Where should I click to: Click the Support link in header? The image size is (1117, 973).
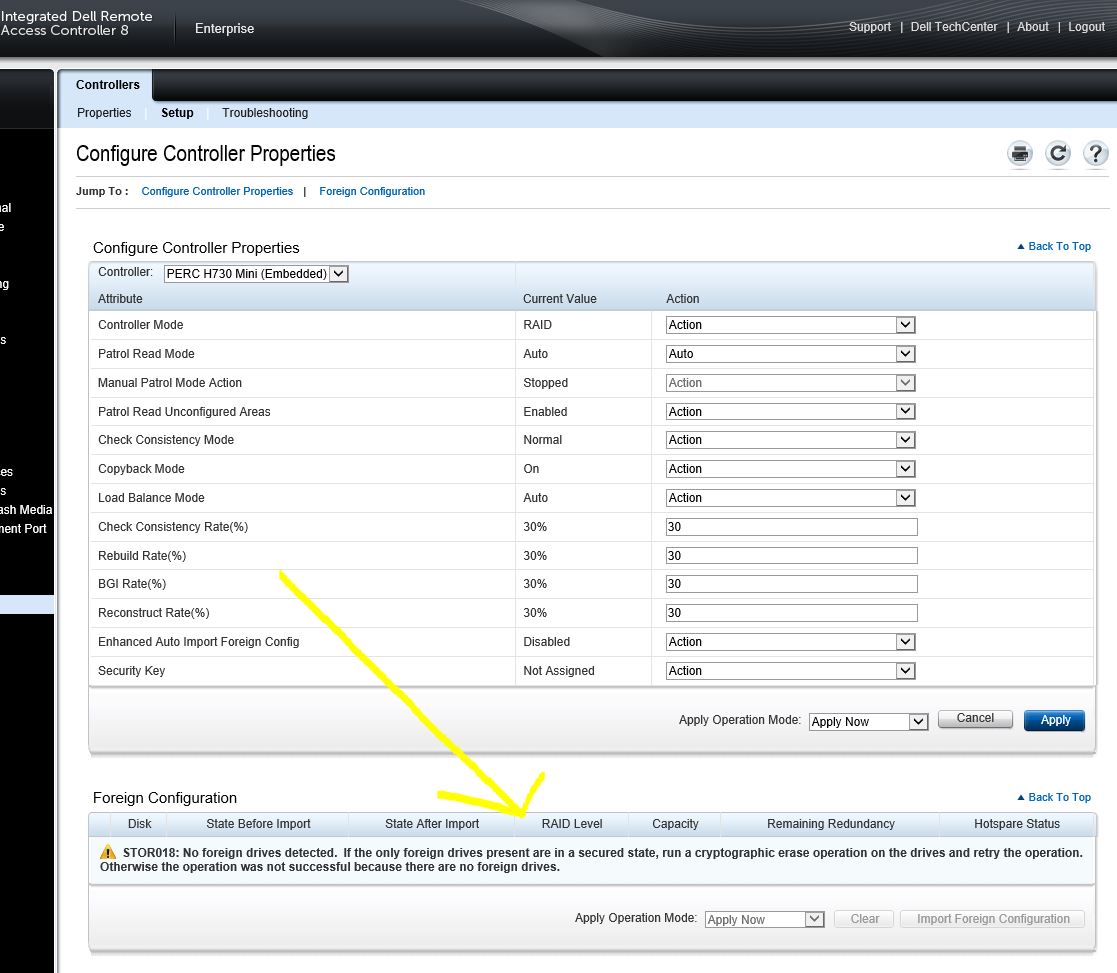click(x=870, y=26)
